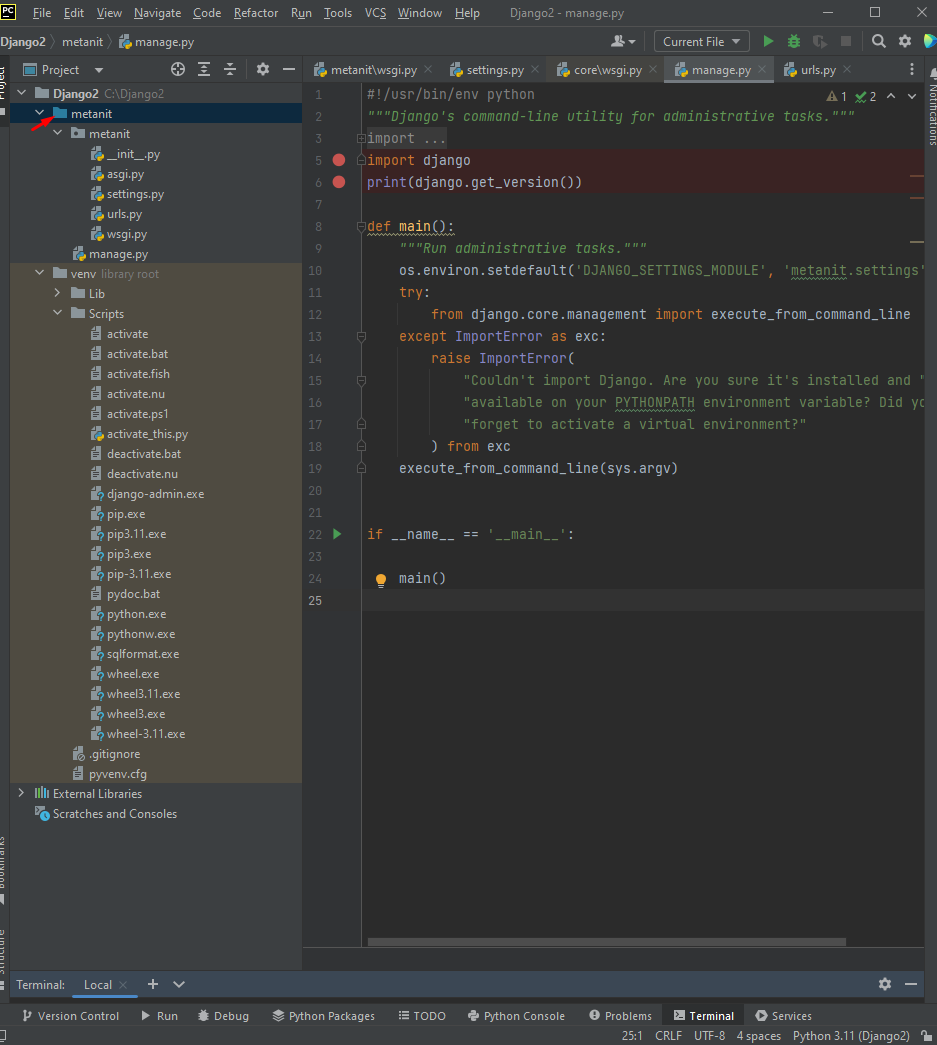Run the current file with green play button
This screenshot has width=937, height=1045.
[x=768, y=41]
